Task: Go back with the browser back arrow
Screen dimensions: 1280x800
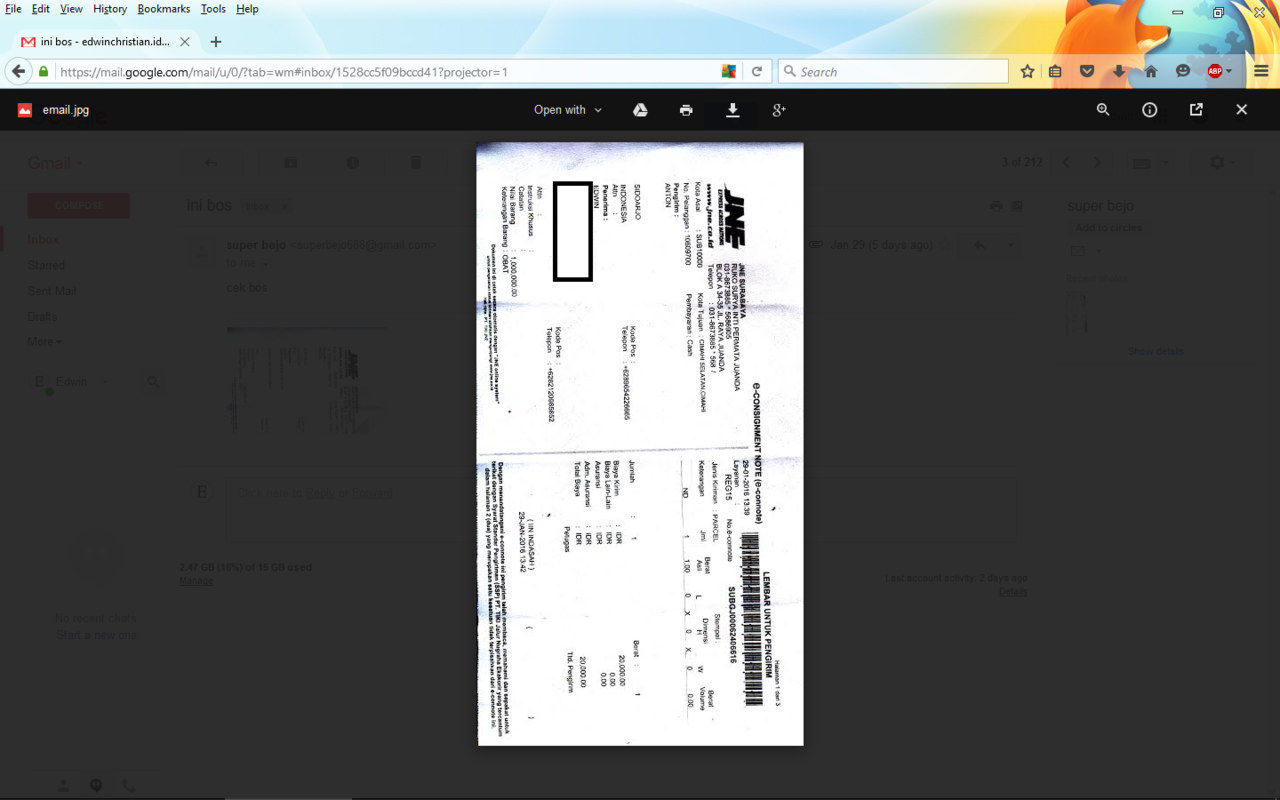Action: [18, 72]
